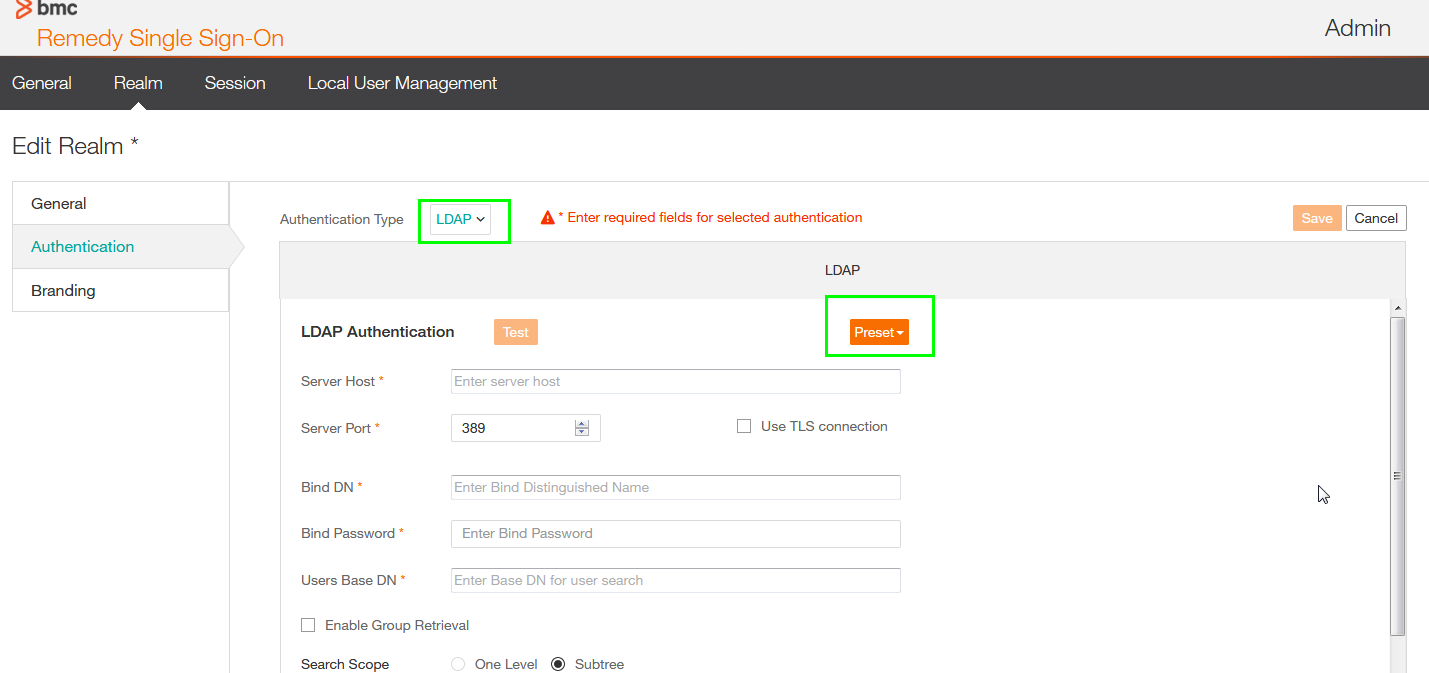Click the Bind Password input field
The image size is (1429, 673).
click(676, 533)
